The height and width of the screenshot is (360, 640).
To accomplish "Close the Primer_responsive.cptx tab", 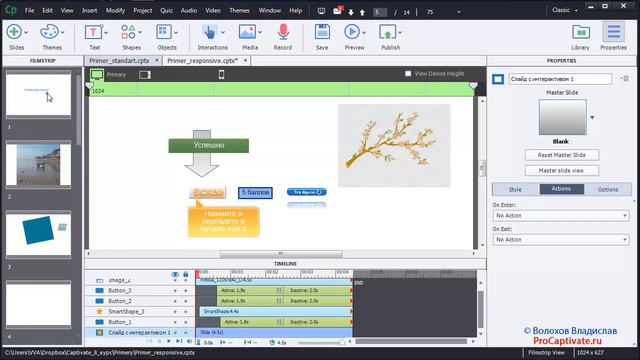I will (245, 60).
